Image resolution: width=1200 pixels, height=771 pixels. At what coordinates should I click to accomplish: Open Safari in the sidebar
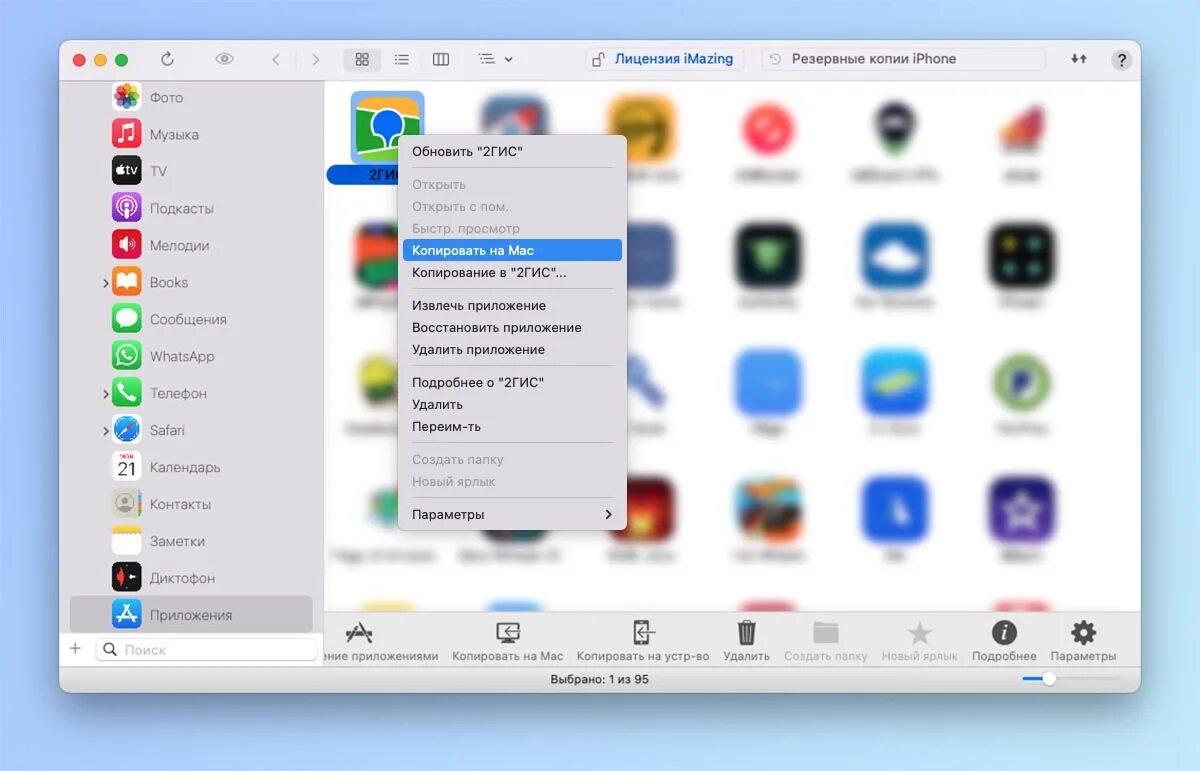[x=191, y=430]
